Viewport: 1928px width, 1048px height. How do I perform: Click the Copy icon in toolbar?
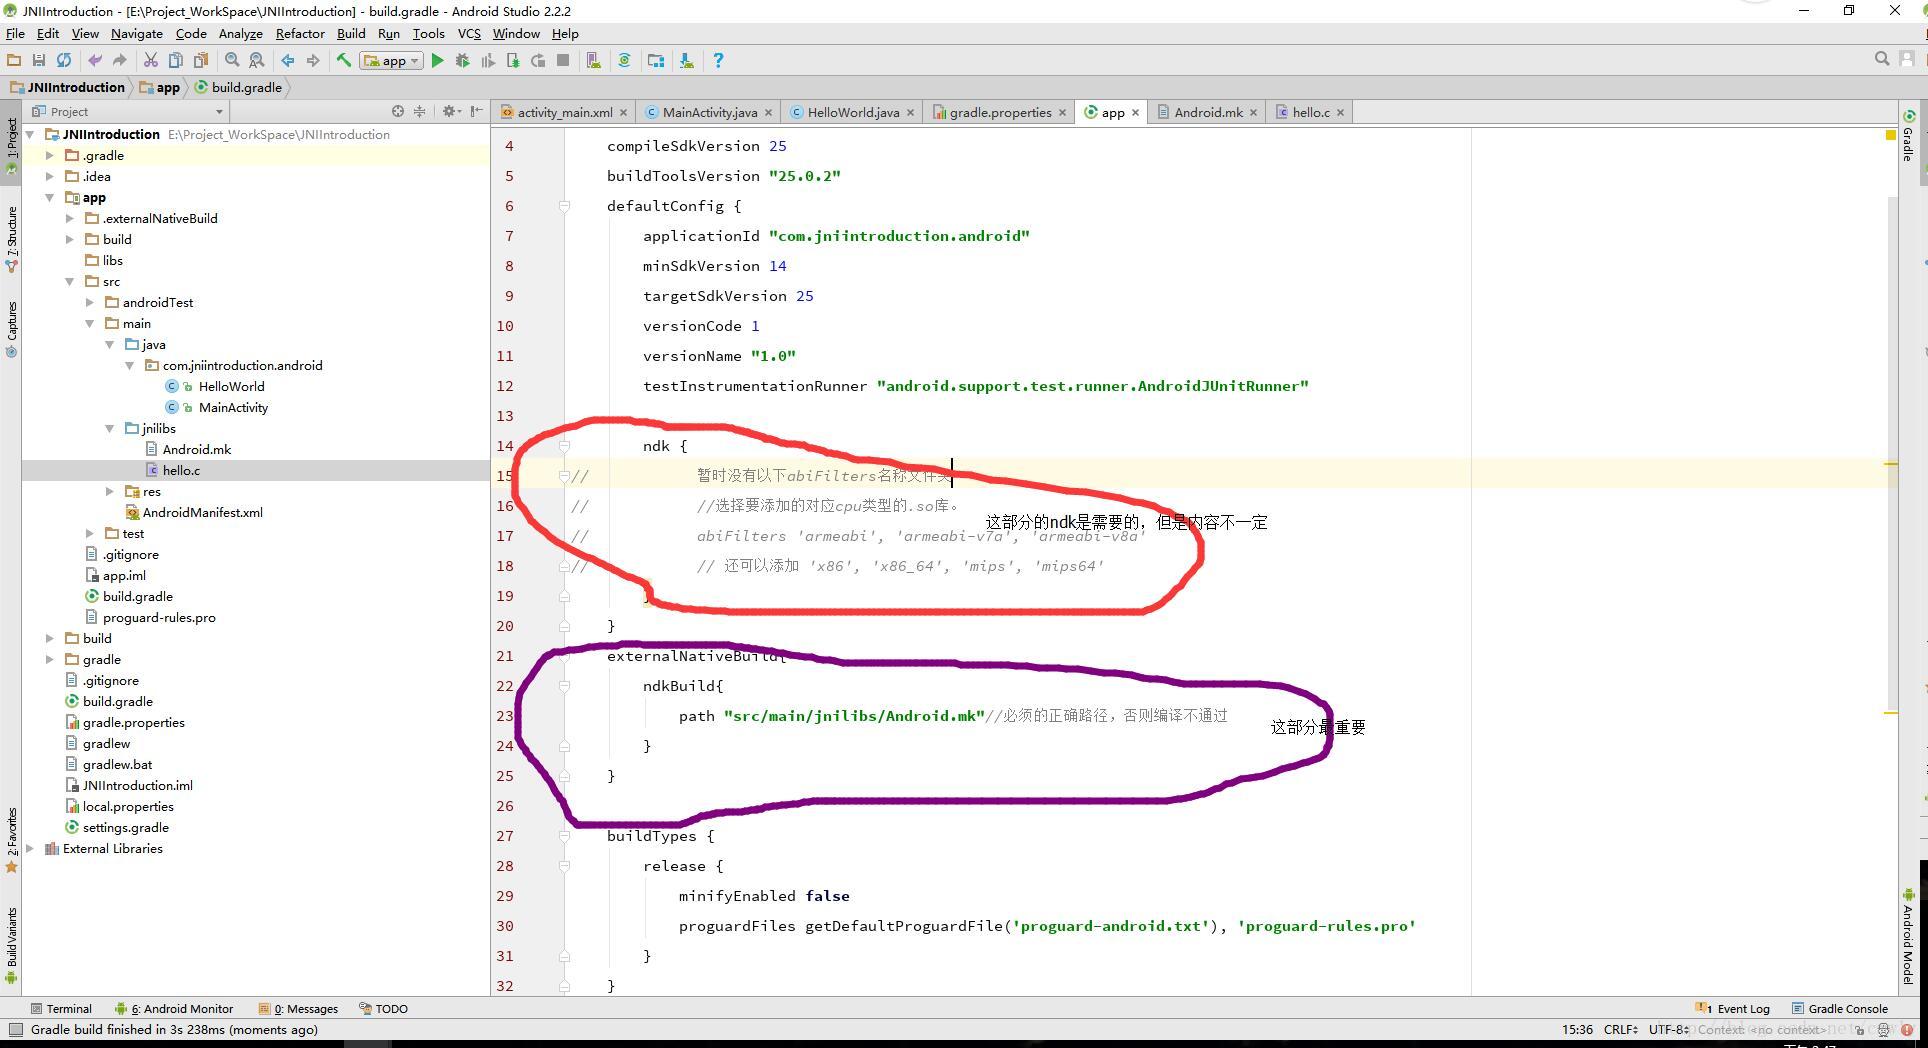(x=175, y=61)
